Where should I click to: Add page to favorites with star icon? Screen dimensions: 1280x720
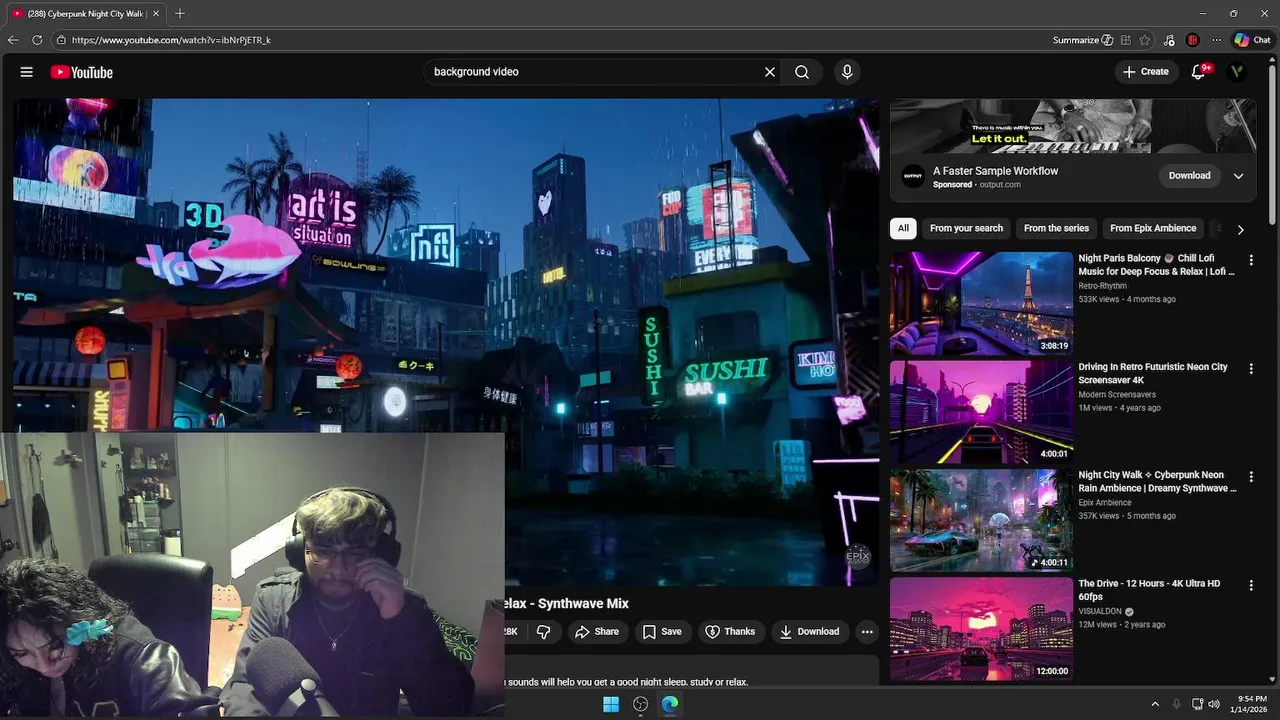[x=1145, y=40]
